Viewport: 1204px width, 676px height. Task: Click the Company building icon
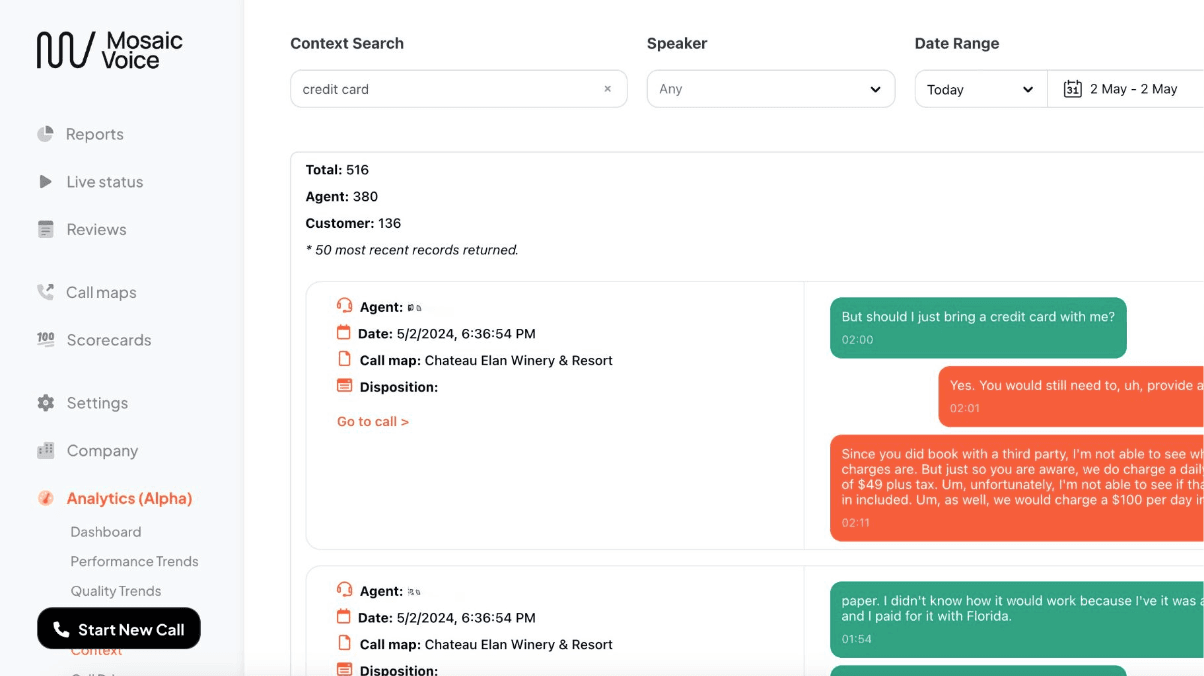click(x=45, y=450)
